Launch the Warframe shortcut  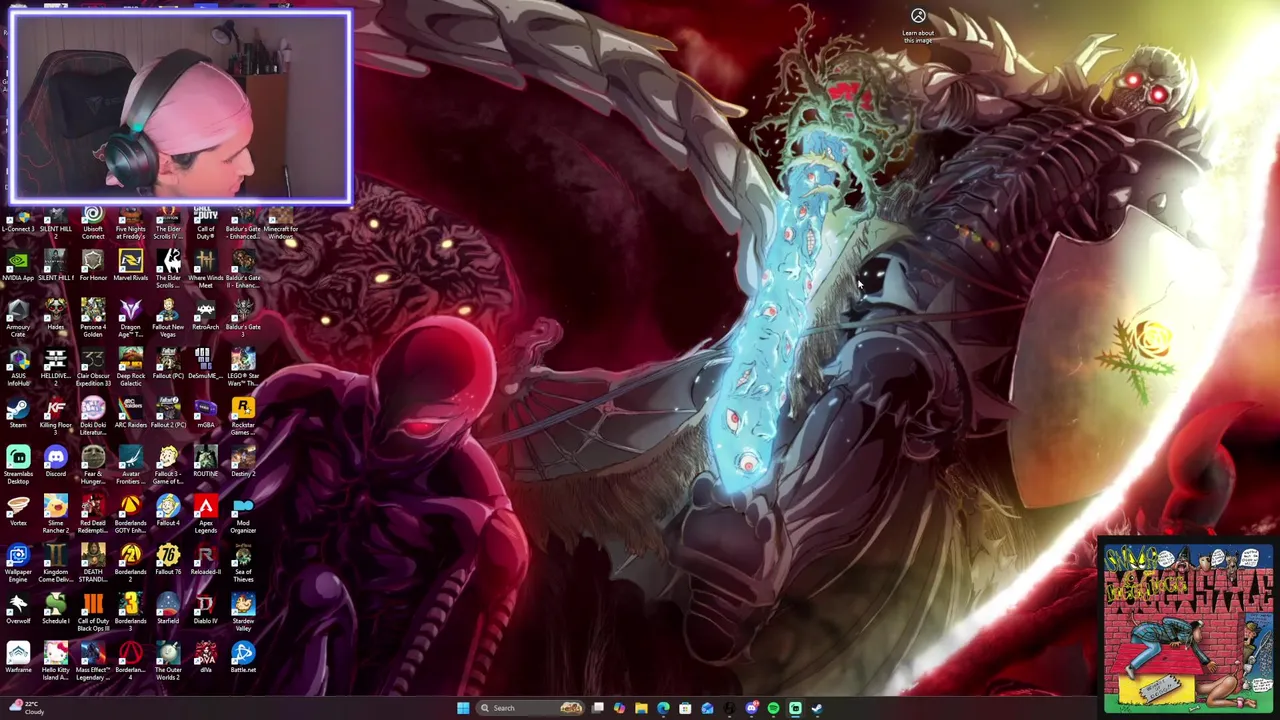point(18,658)
